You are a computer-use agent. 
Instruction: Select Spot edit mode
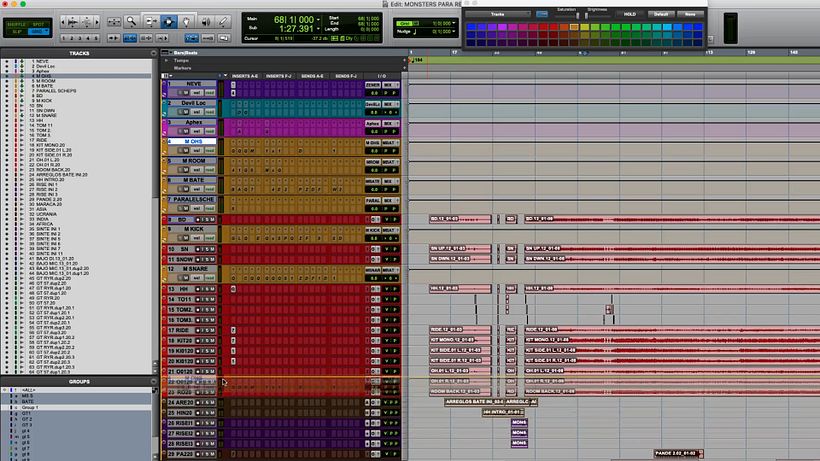point(39,25)
